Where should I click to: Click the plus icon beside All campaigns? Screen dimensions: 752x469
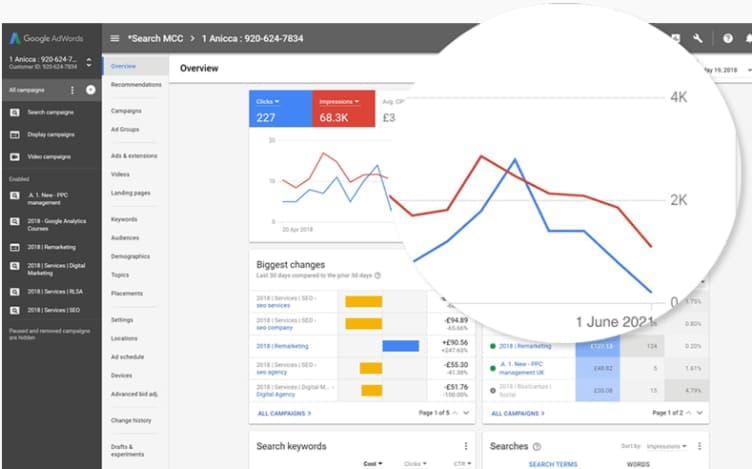(90, 90)
